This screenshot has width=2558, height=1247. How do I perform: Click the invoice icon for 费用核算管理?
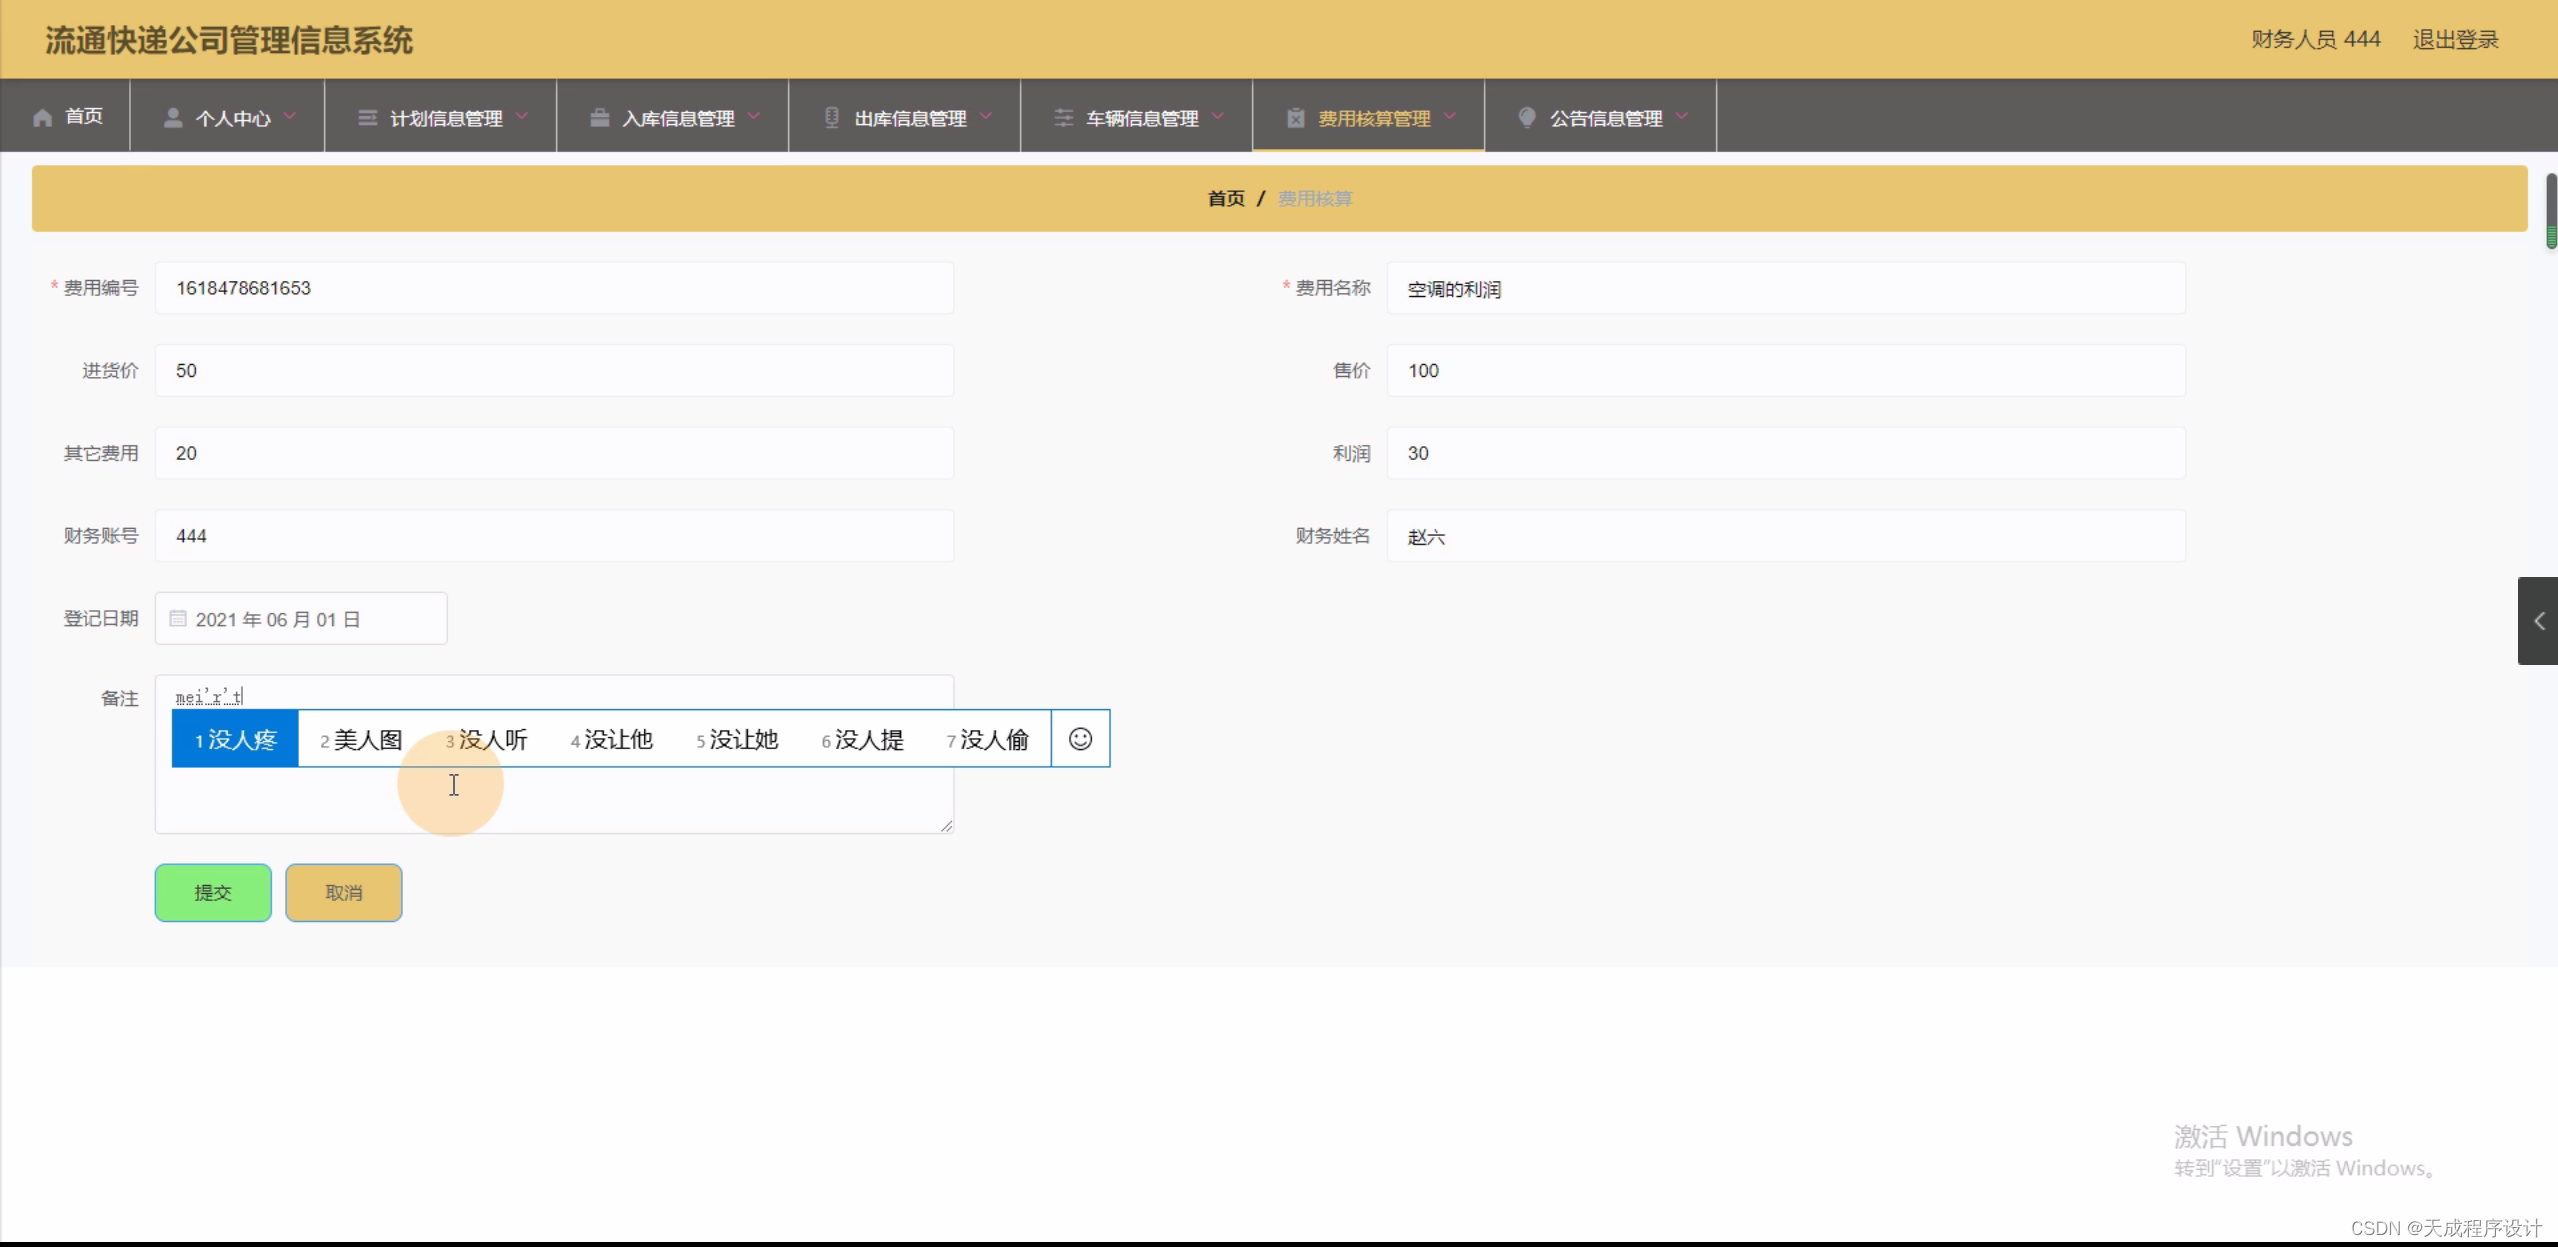(1295, 117)
